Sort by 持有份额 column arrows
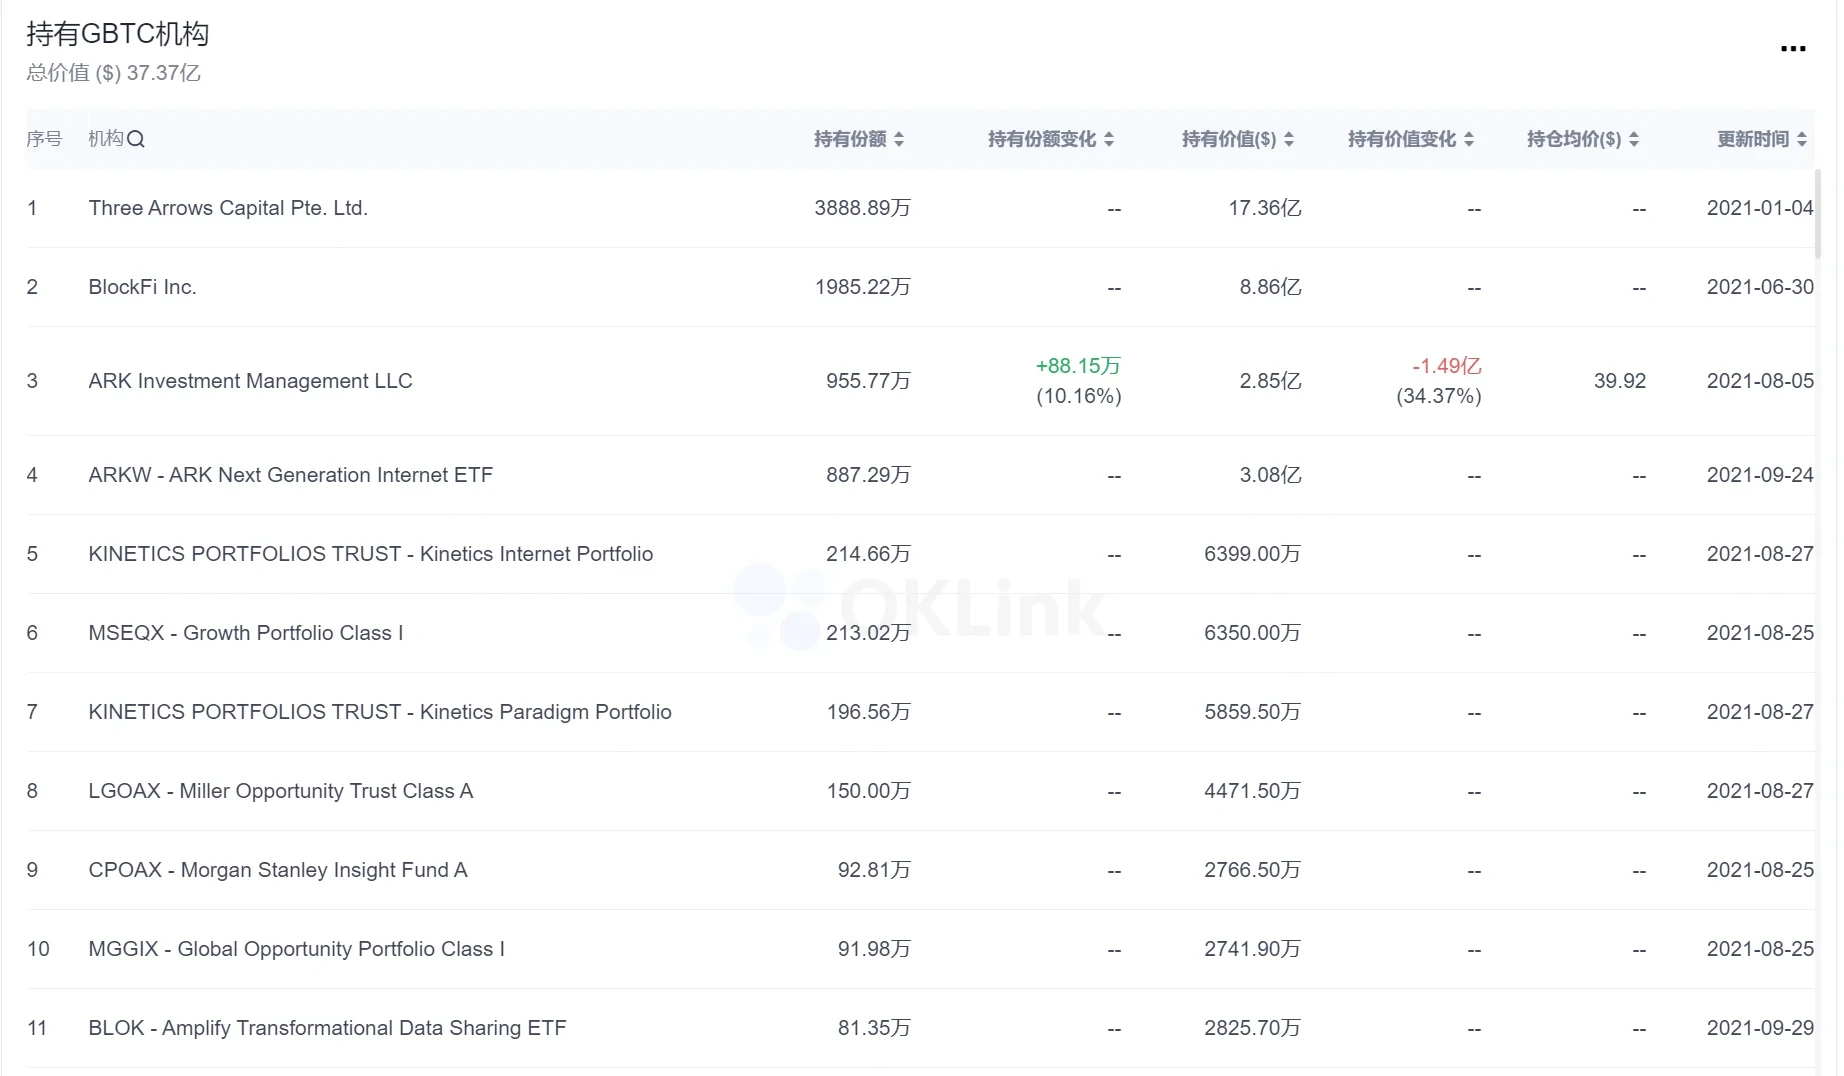 point(899,139)
